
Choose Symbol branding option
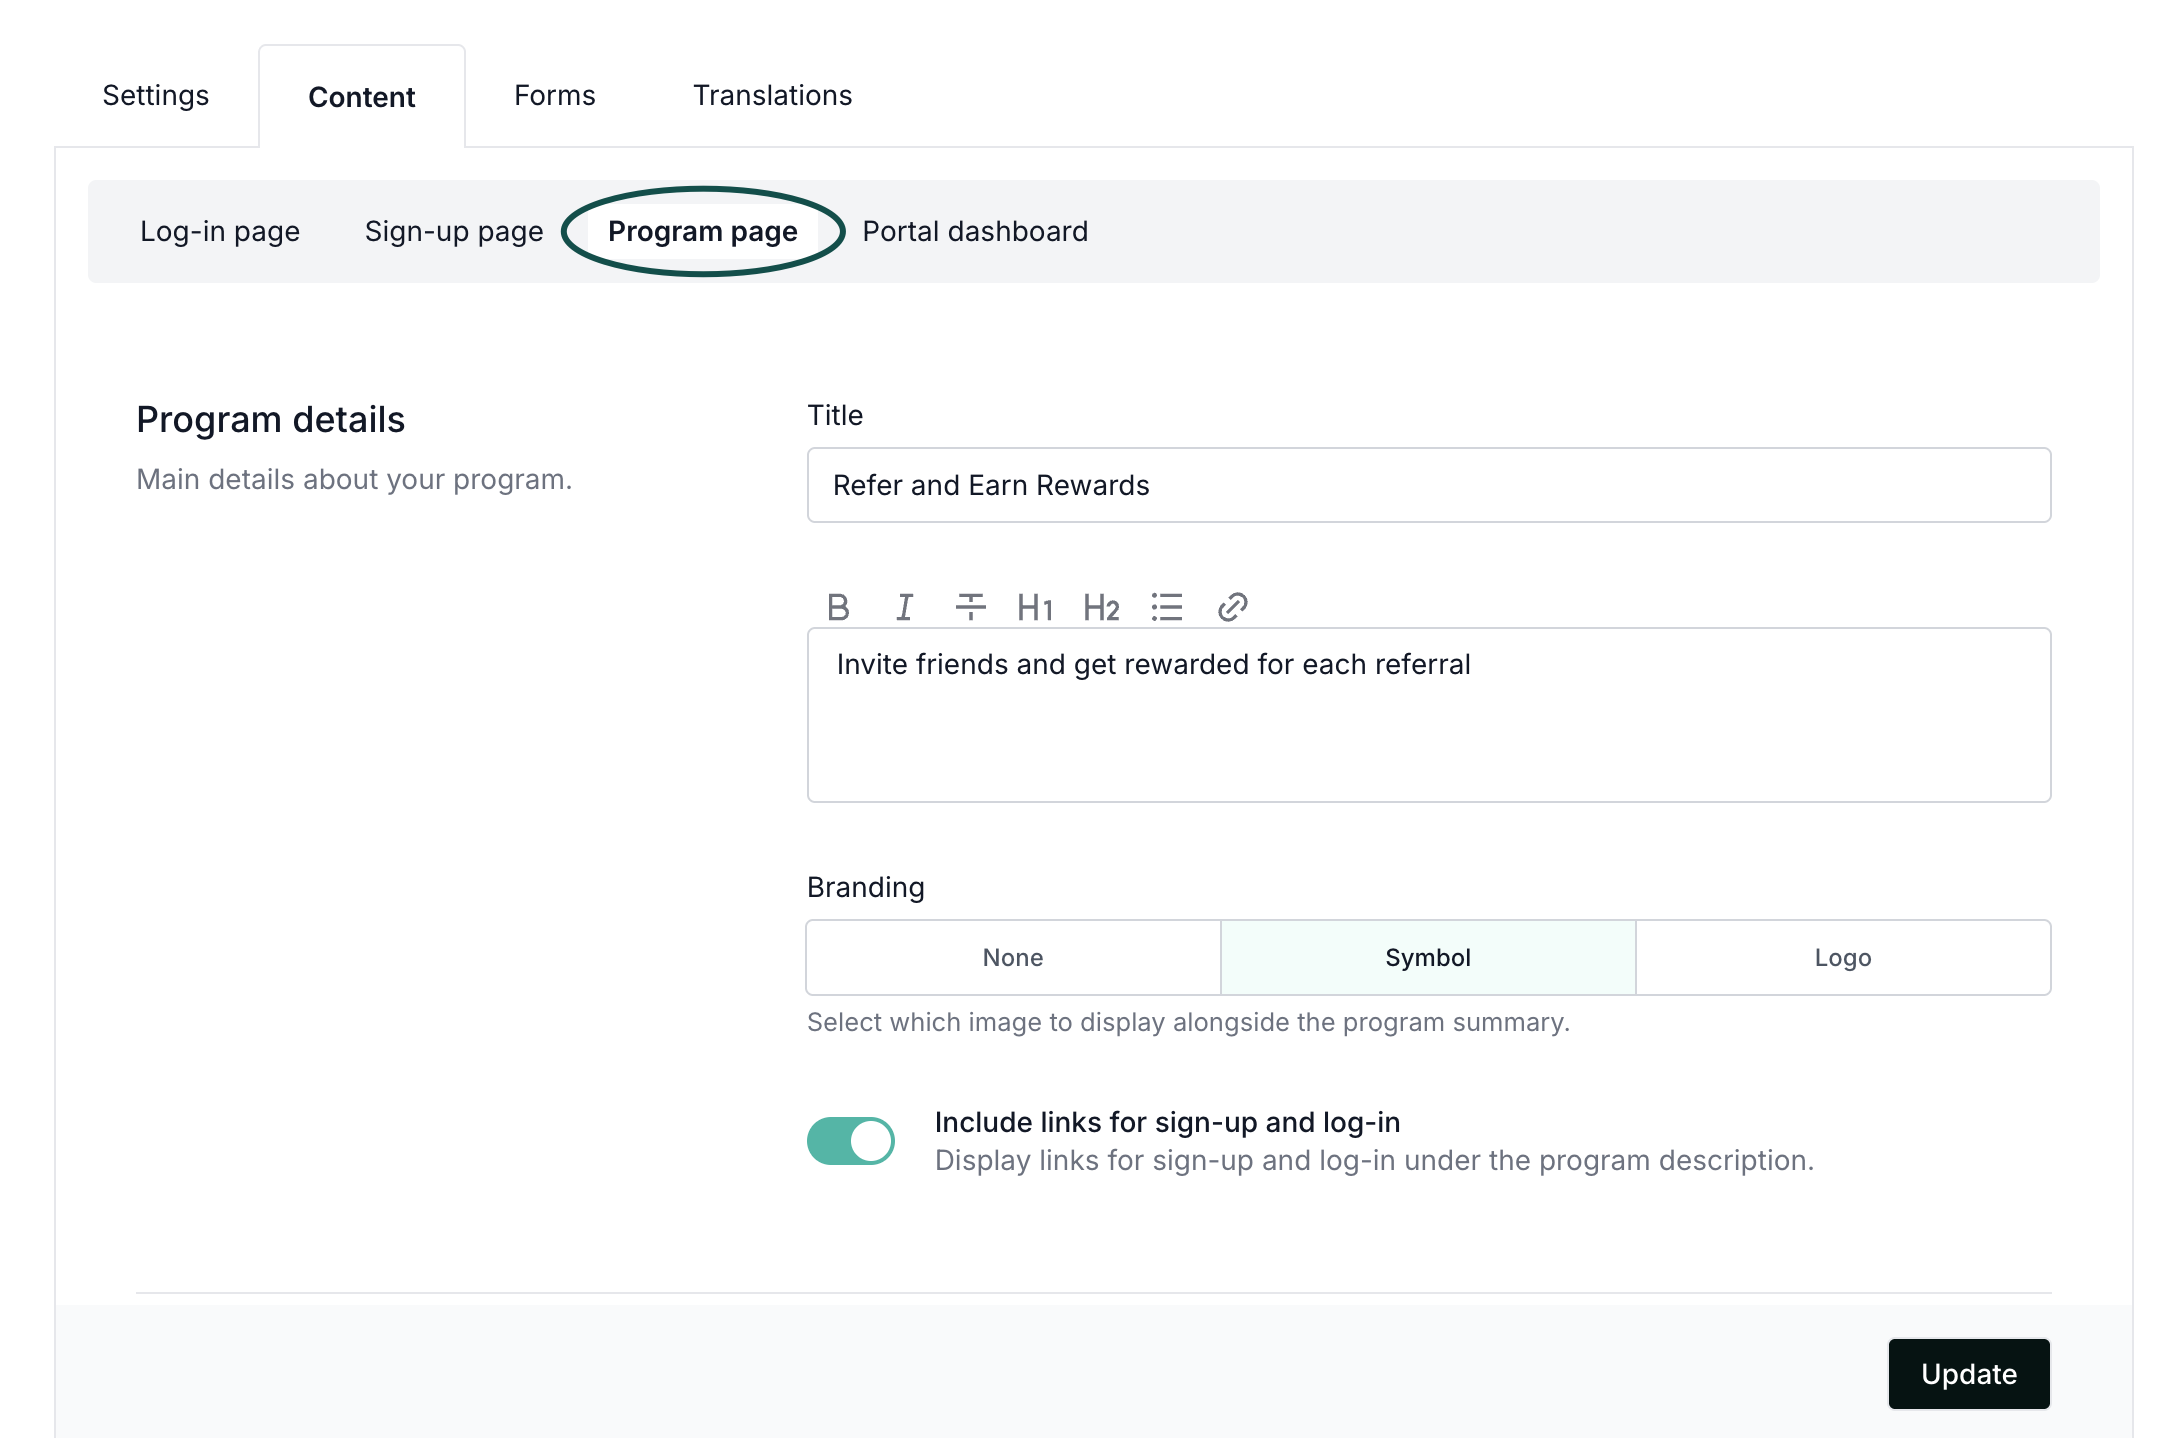coord(1428,957)
